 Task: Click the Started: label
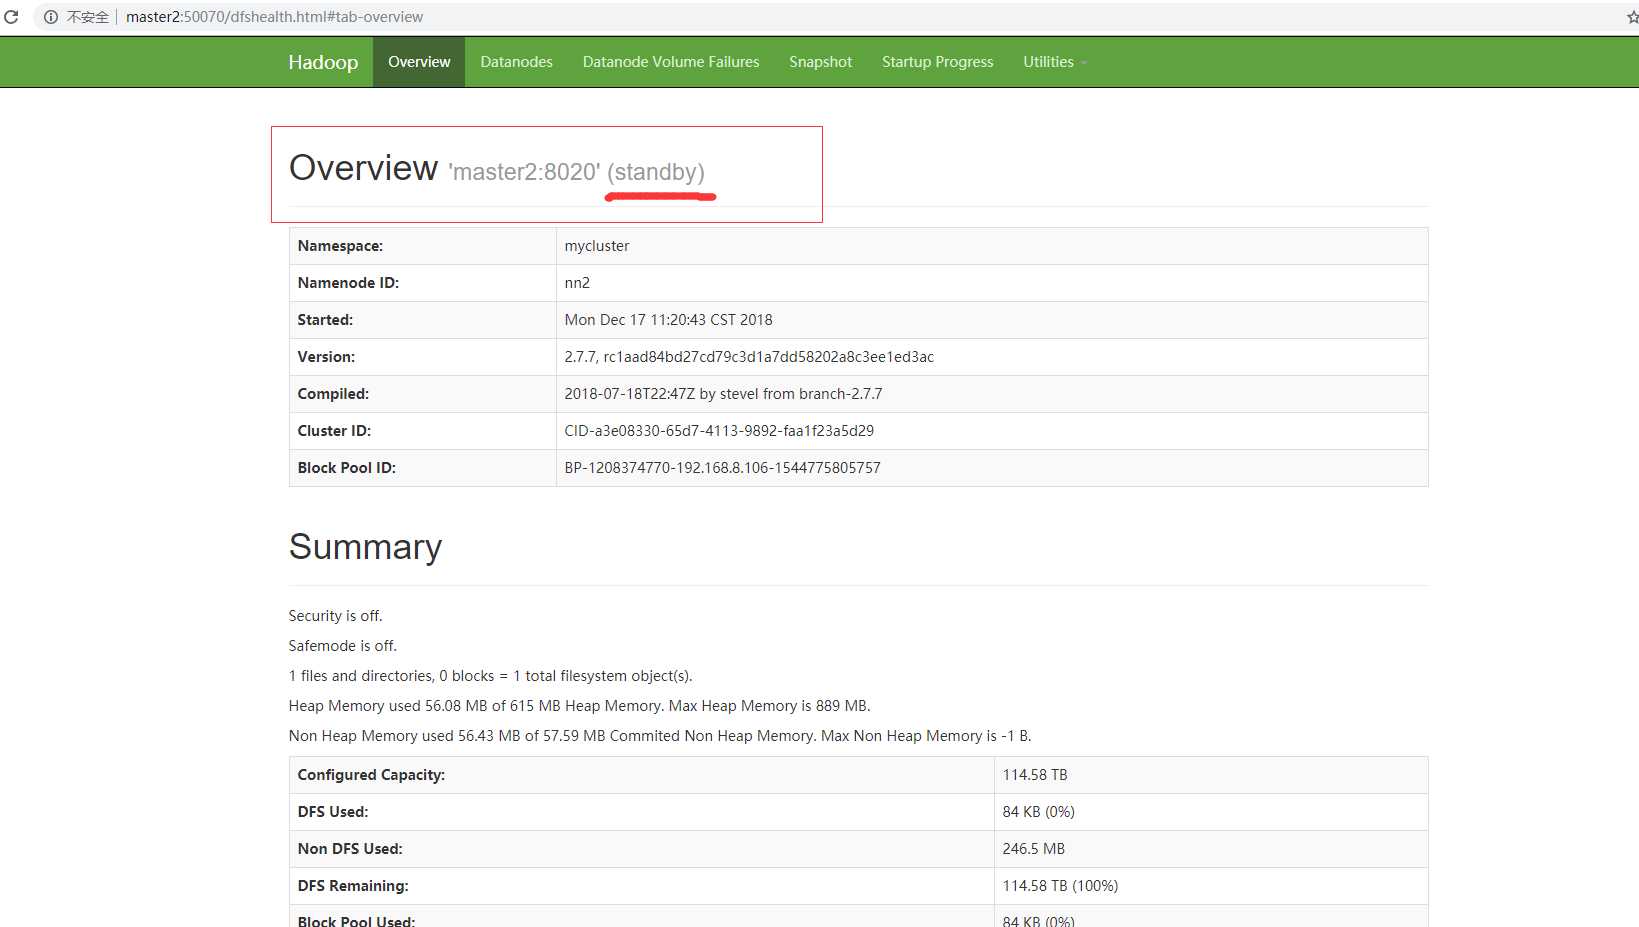(325, 320)
